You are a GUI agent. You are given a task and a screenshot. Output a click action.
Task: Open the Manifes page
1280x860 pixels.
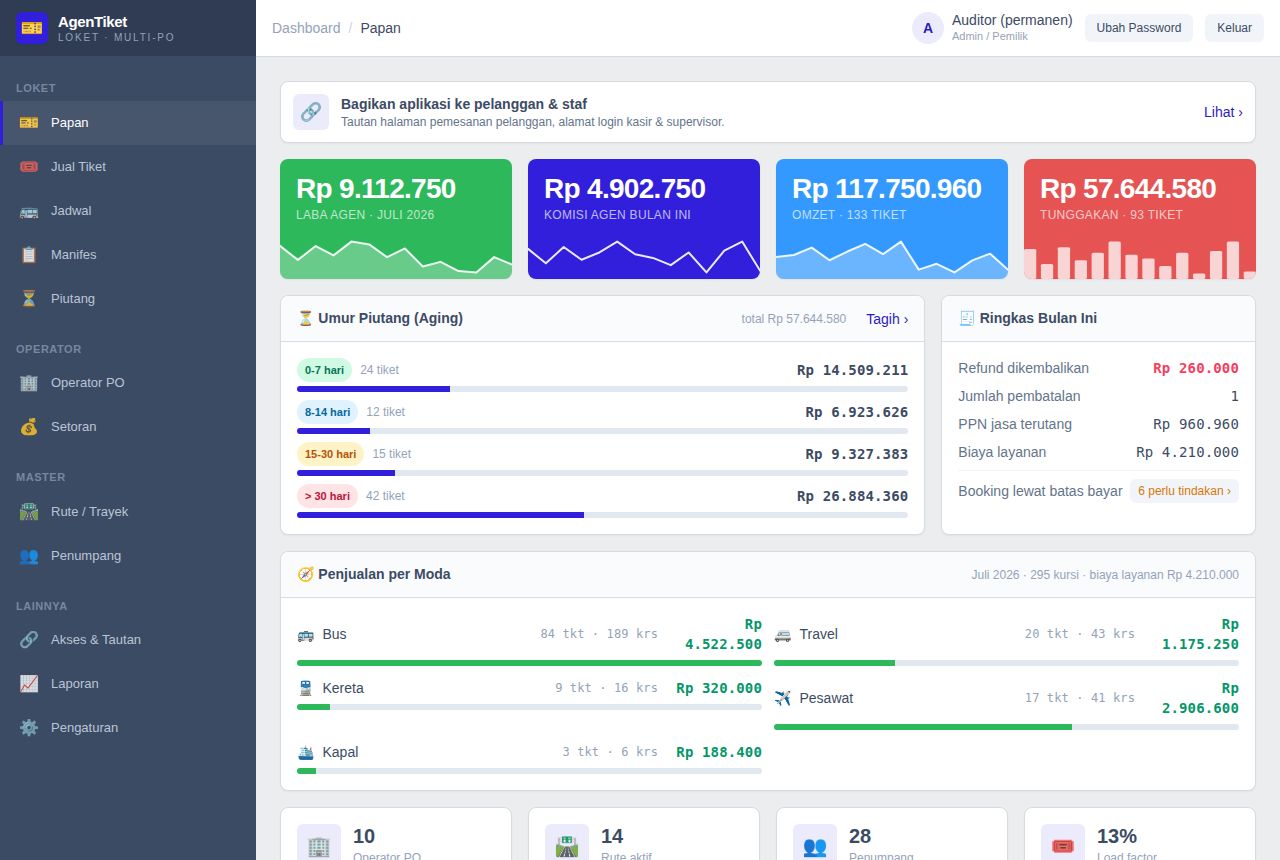pyautogui.click(x=128, y=254)
